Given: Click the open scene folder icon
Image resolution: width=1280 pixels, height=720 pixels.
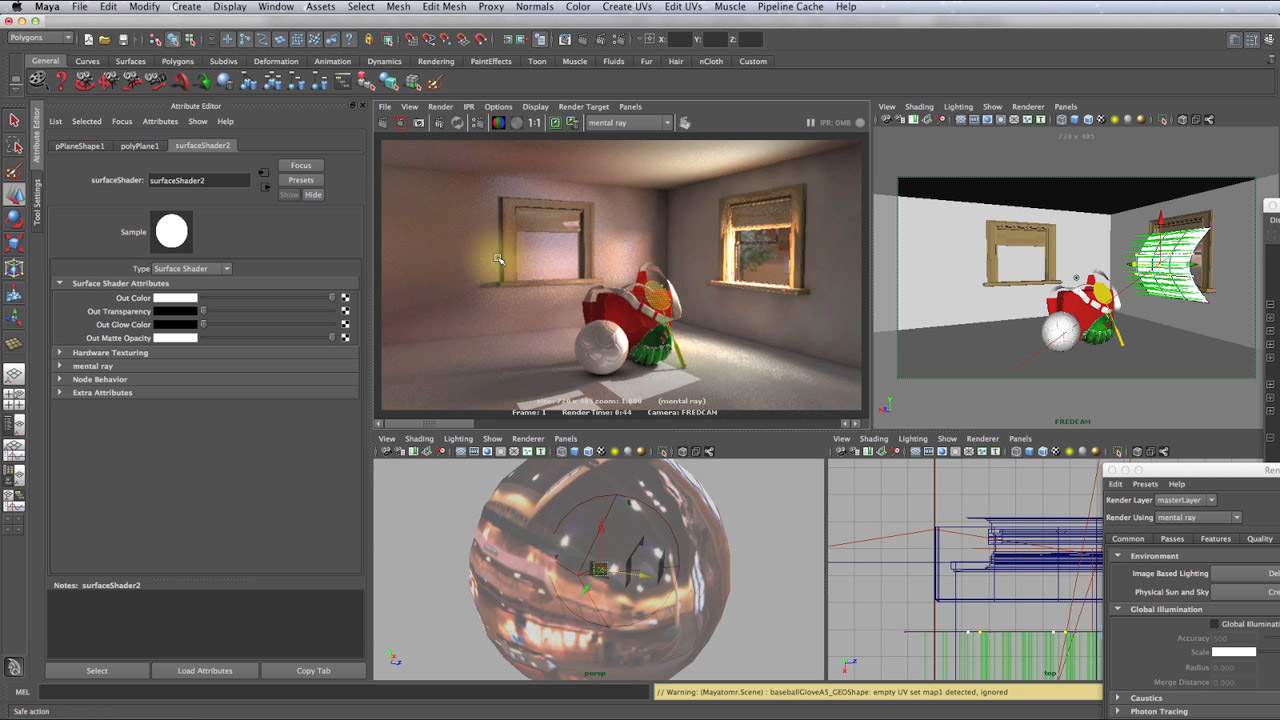Looking at the screenshot, I should tap(104, 39).
